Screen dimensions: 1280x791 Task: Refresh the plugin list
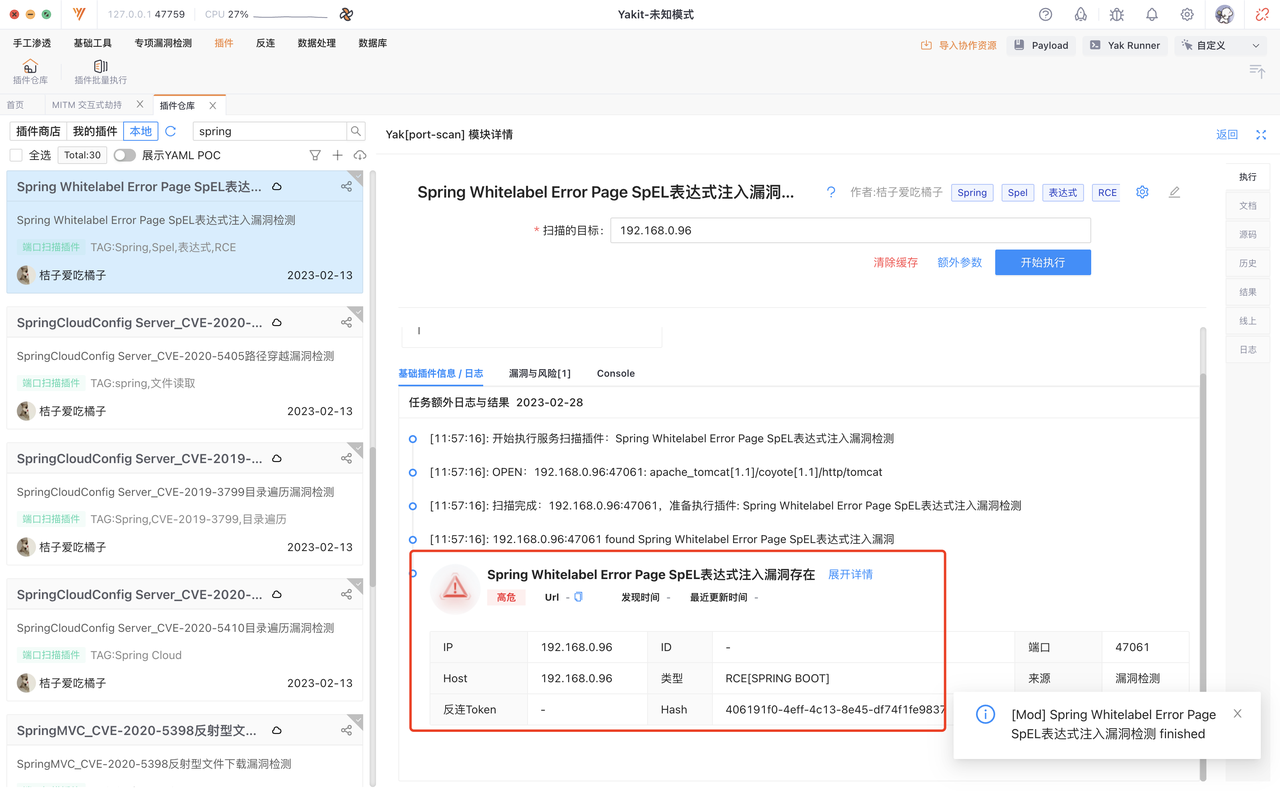click(171, 131)
